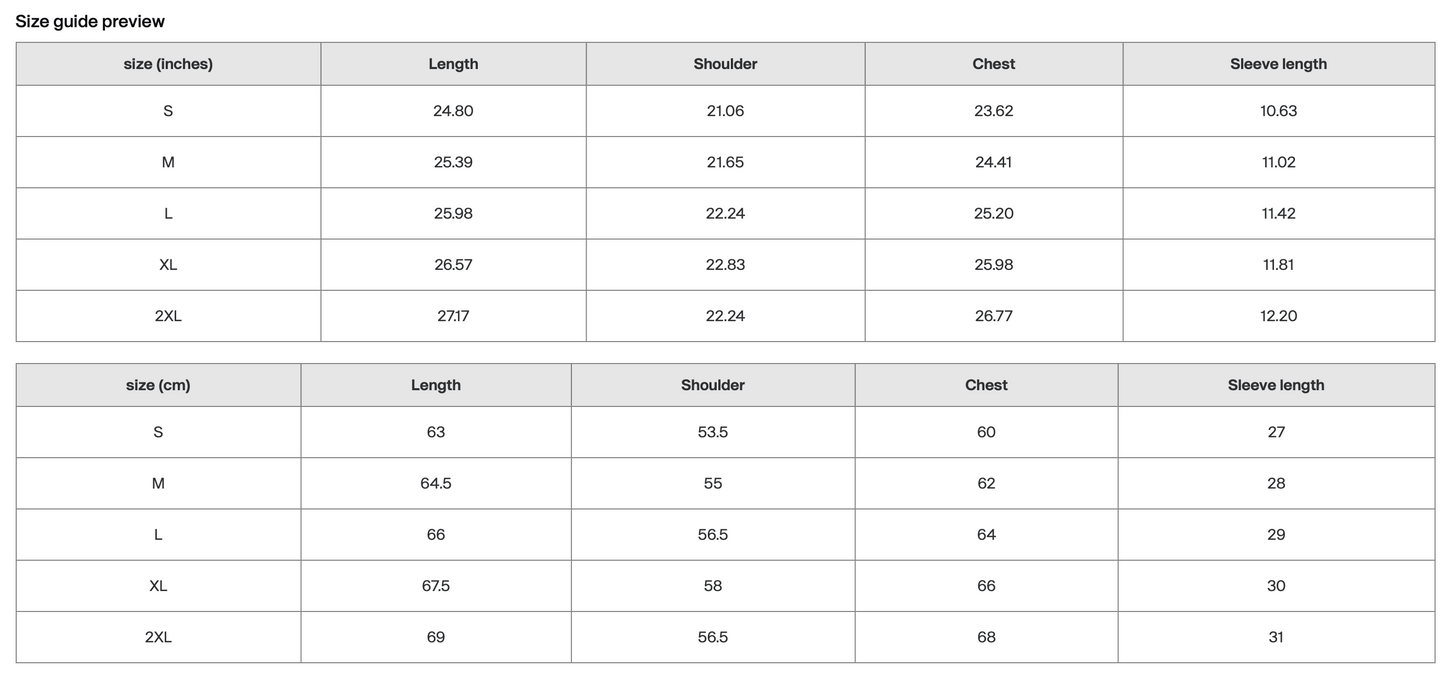
Task: Click the 21.65 shoulder value
Action: pyautogui.click(x=725, y=162)
